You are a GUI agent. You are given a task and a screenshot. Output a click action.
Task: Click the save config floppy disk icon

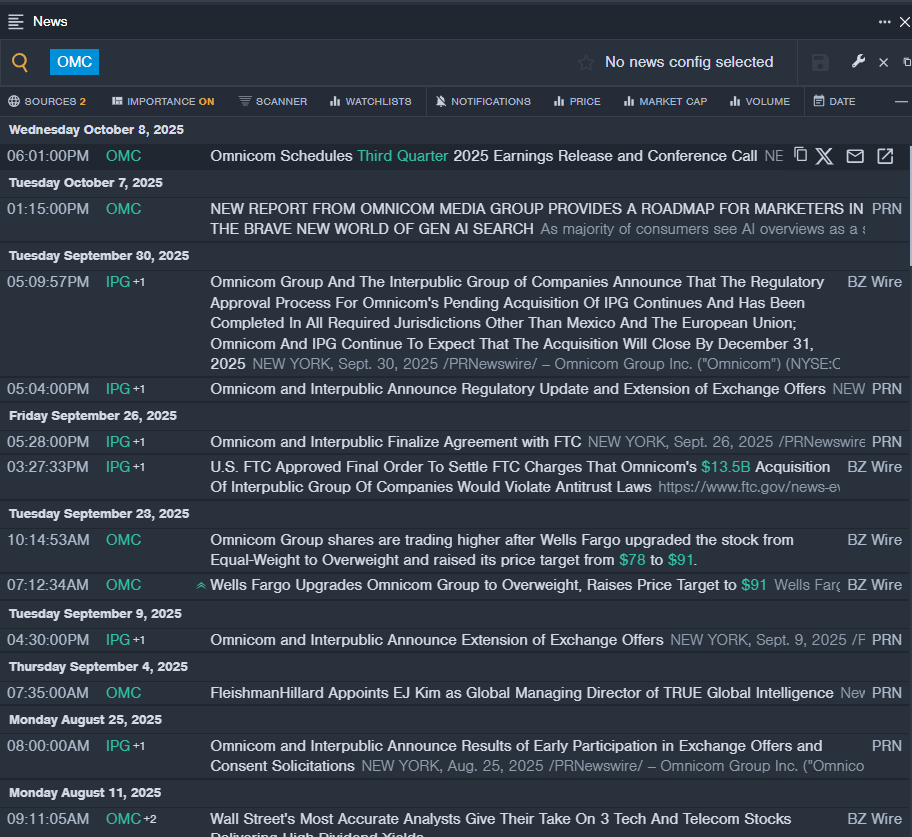pyautogui.click(x=820, y=62)
